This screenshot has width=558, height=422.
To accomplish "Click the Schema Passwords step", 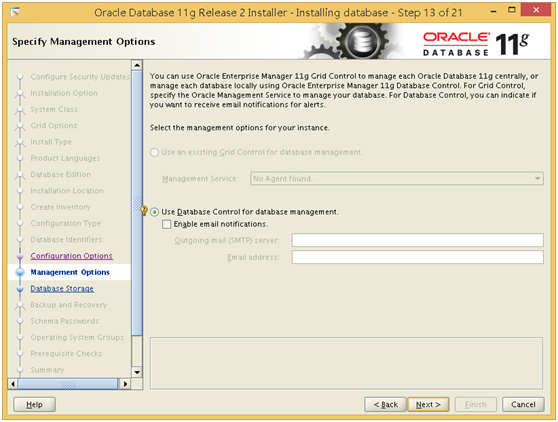I will tap(64, 321).
